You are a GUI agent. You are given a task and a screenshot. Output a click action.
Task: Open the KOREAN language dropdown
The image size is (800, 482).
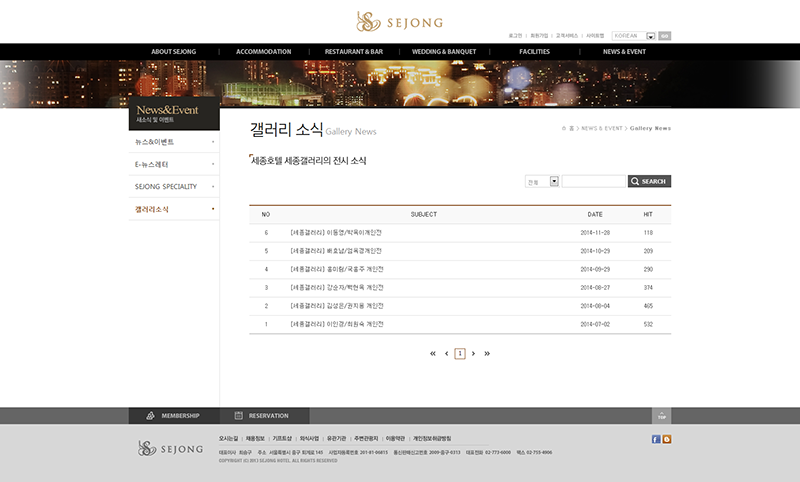[x=634, y=36]
